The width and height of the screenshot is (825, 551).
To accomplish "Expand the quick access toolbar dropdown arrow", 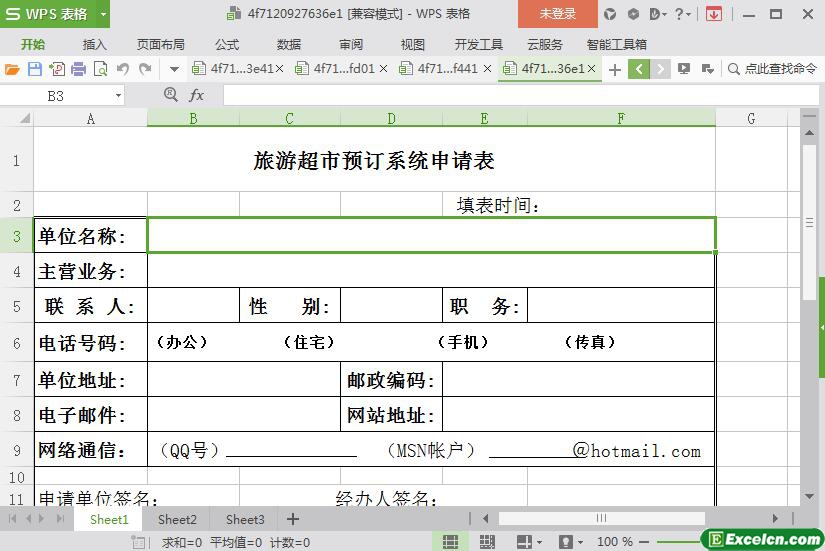I will point(174,69).
